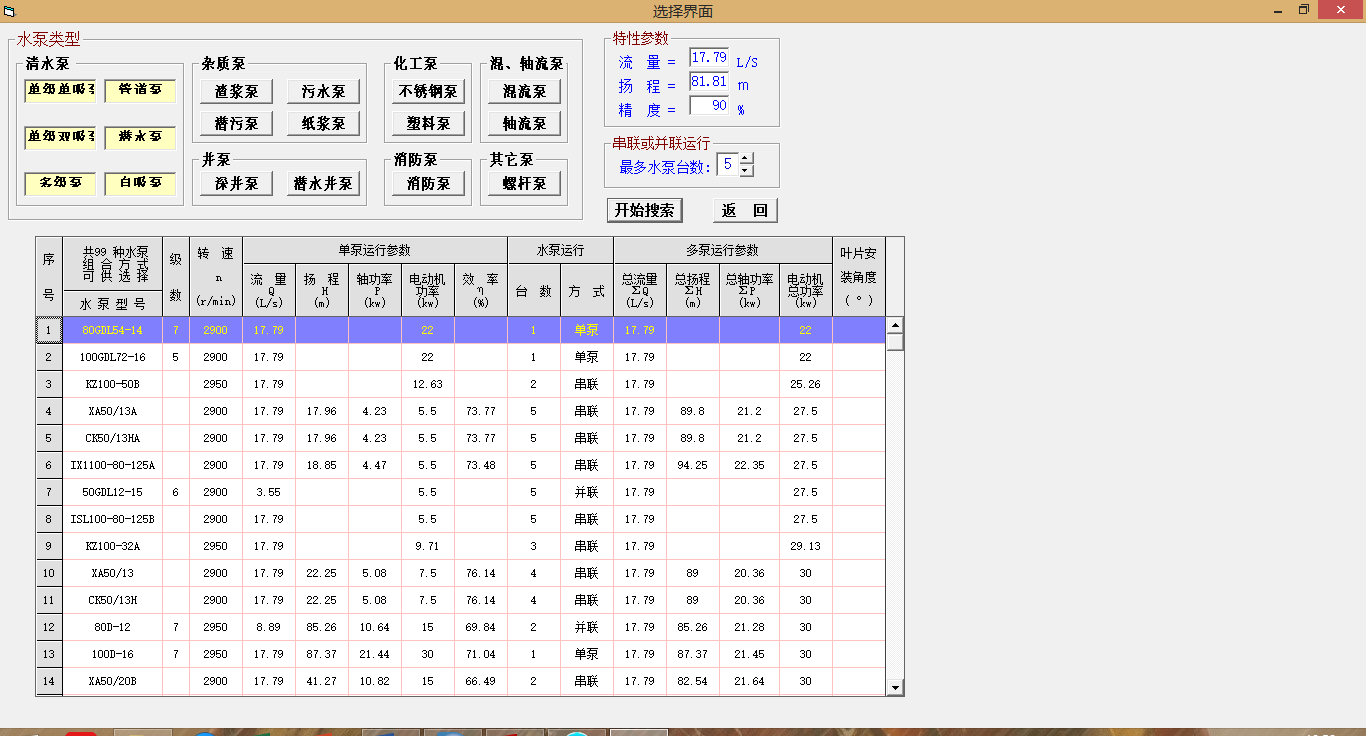Start the search with 开始搜索
Image resolution: width=1366 pixels, height=736 pixels.
tap(645, 210)
